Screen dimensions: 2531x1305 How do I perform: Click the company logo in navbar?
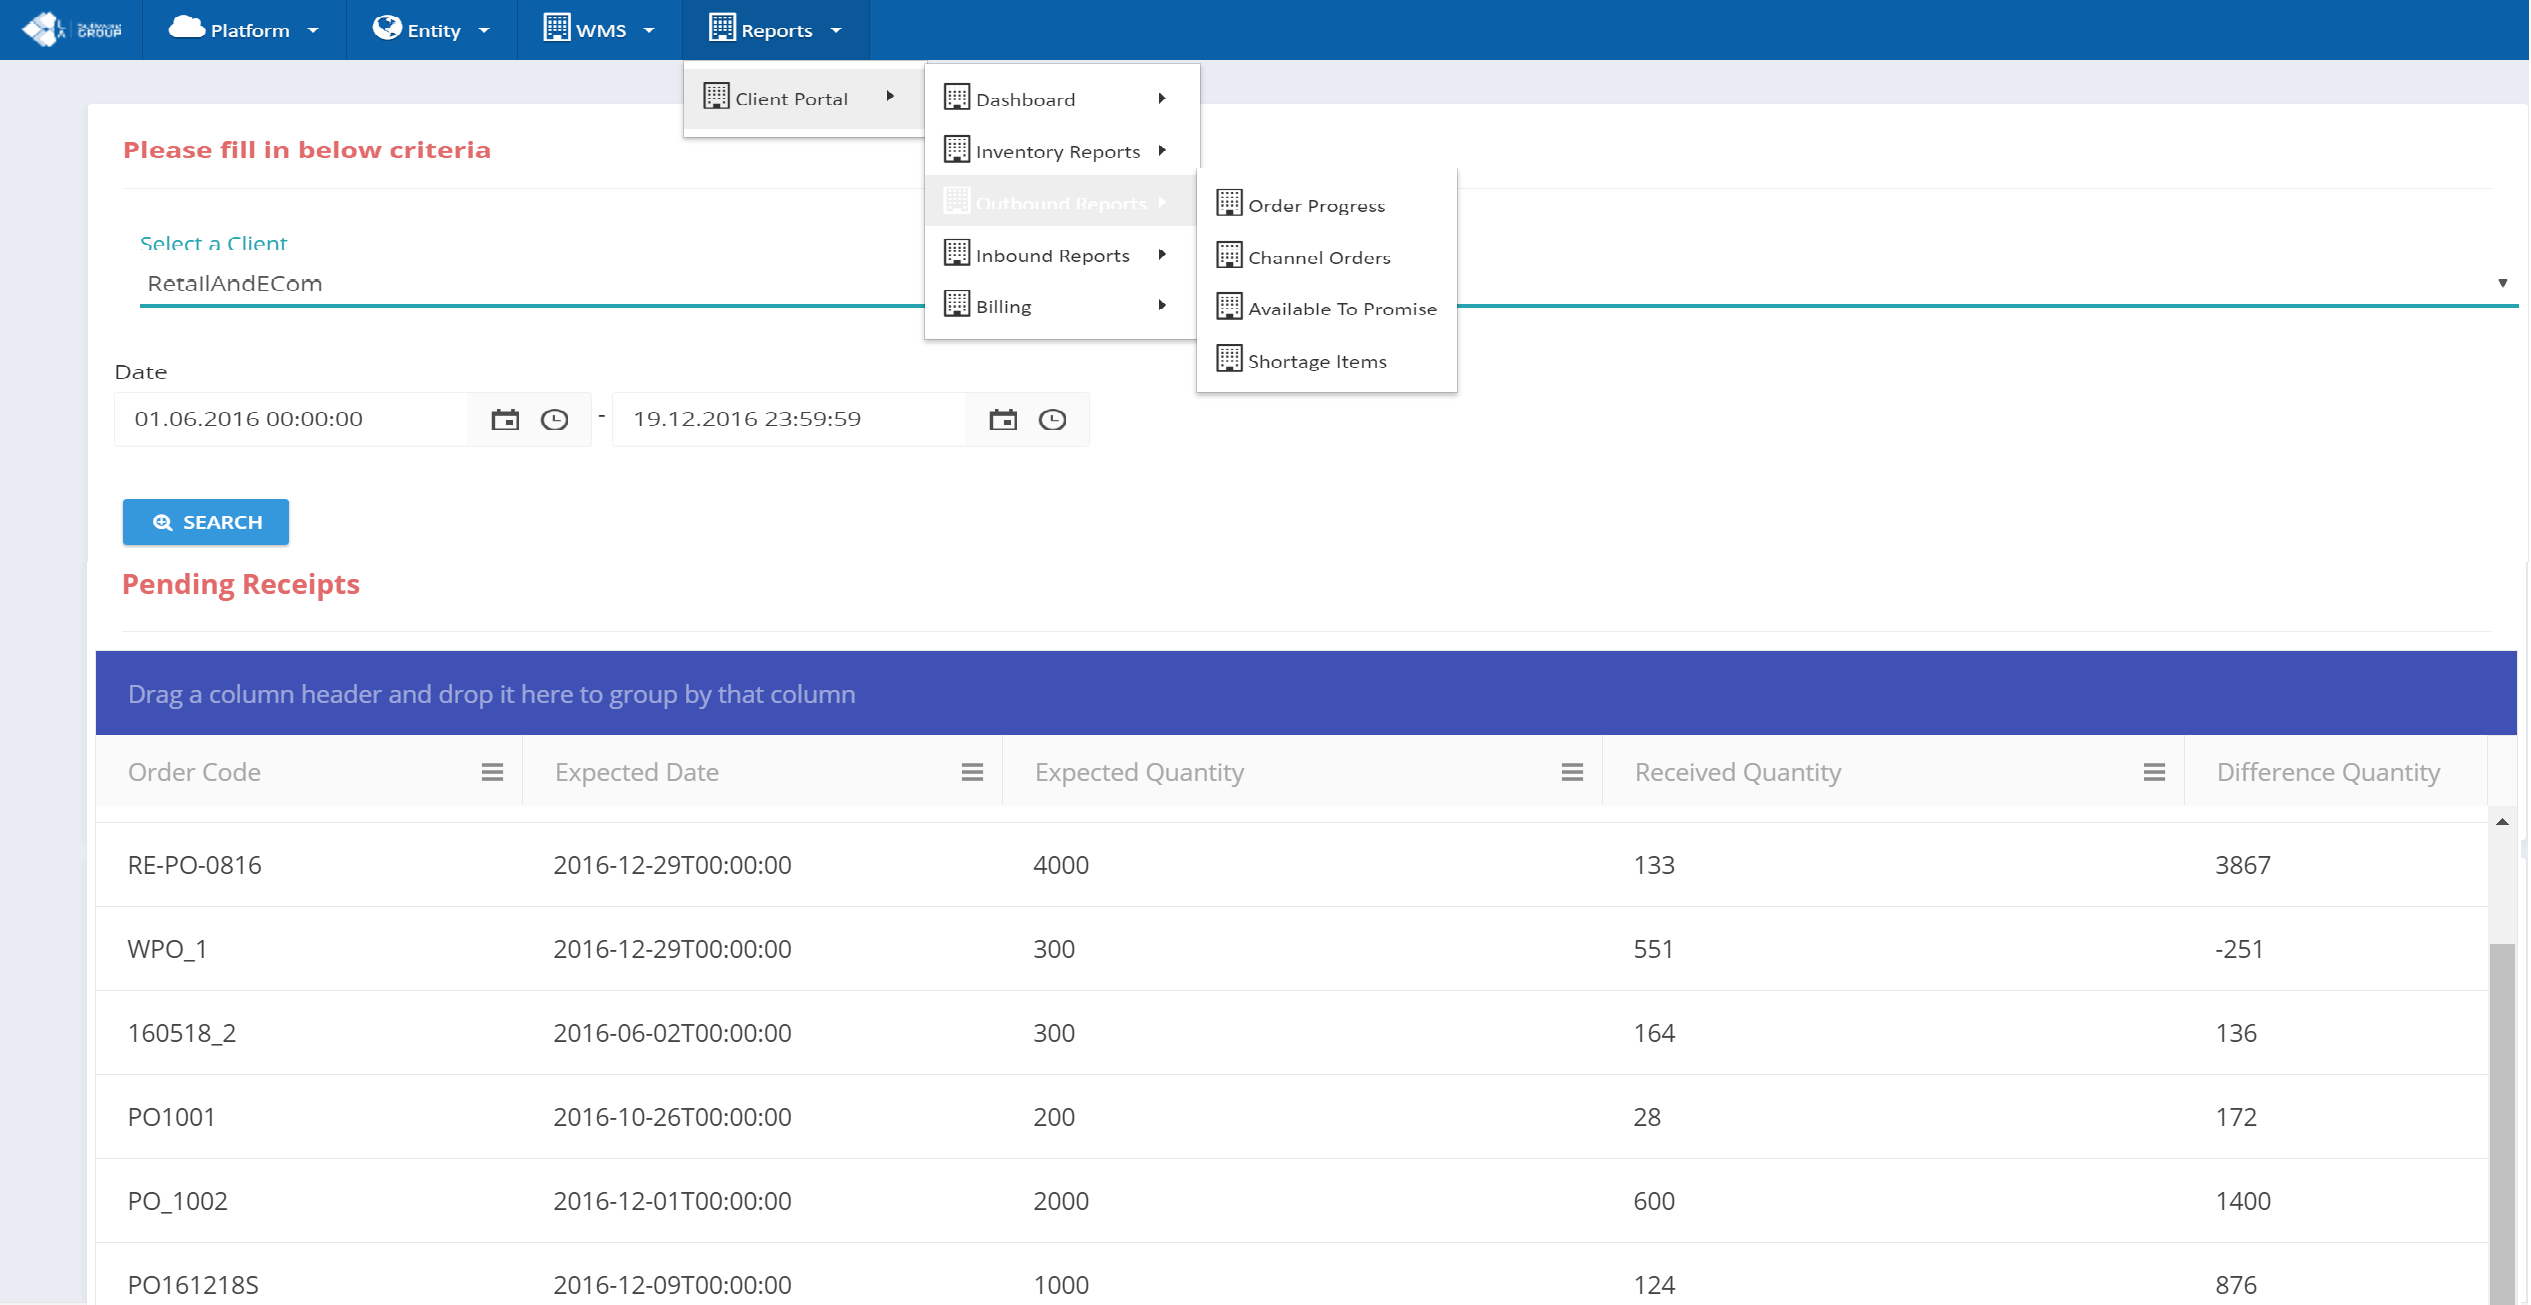[x=71, y=29]
